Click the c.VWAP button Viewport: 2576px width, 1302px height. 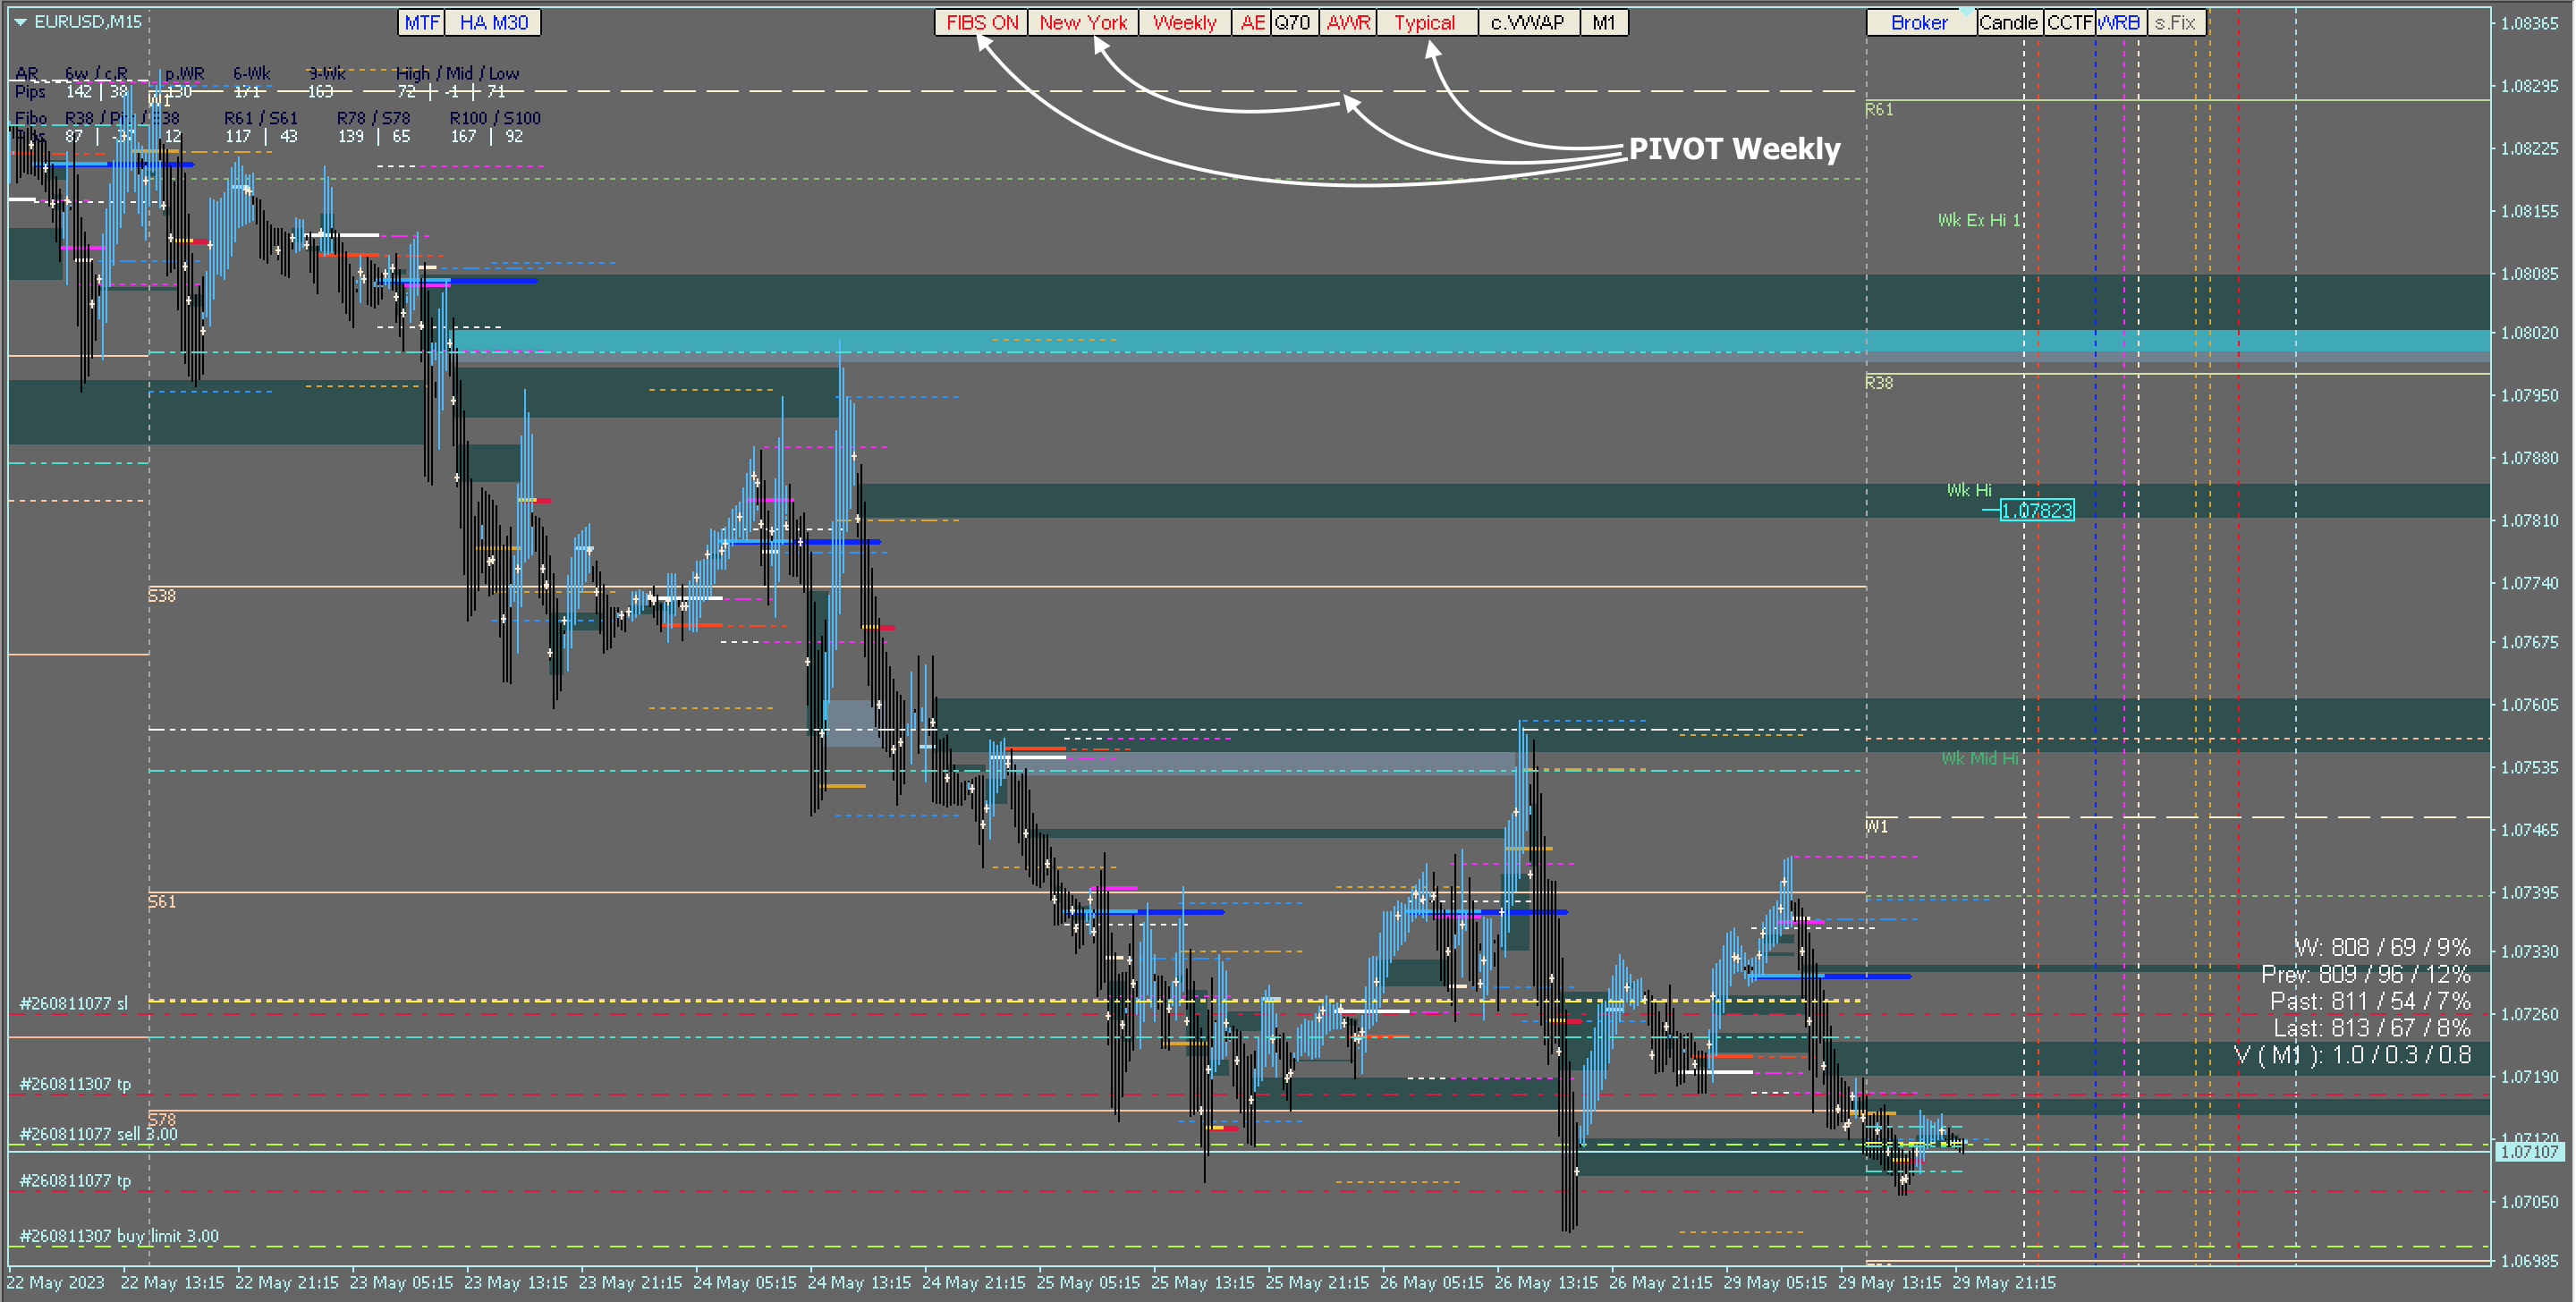point(1527,22)
